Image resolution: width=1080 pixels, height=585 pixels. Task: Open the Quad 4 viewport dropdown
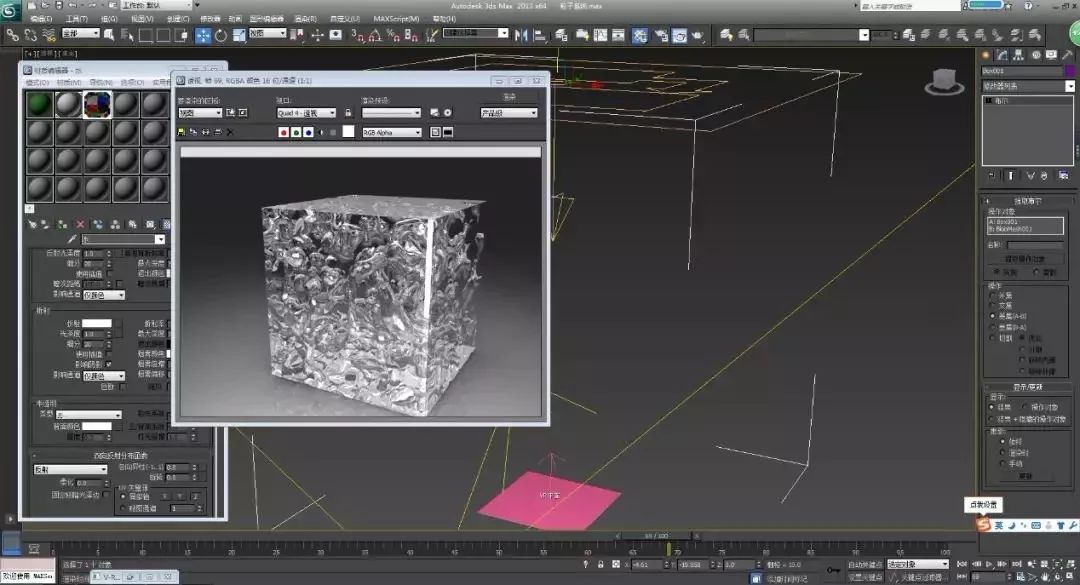click(x=306, y=113)
